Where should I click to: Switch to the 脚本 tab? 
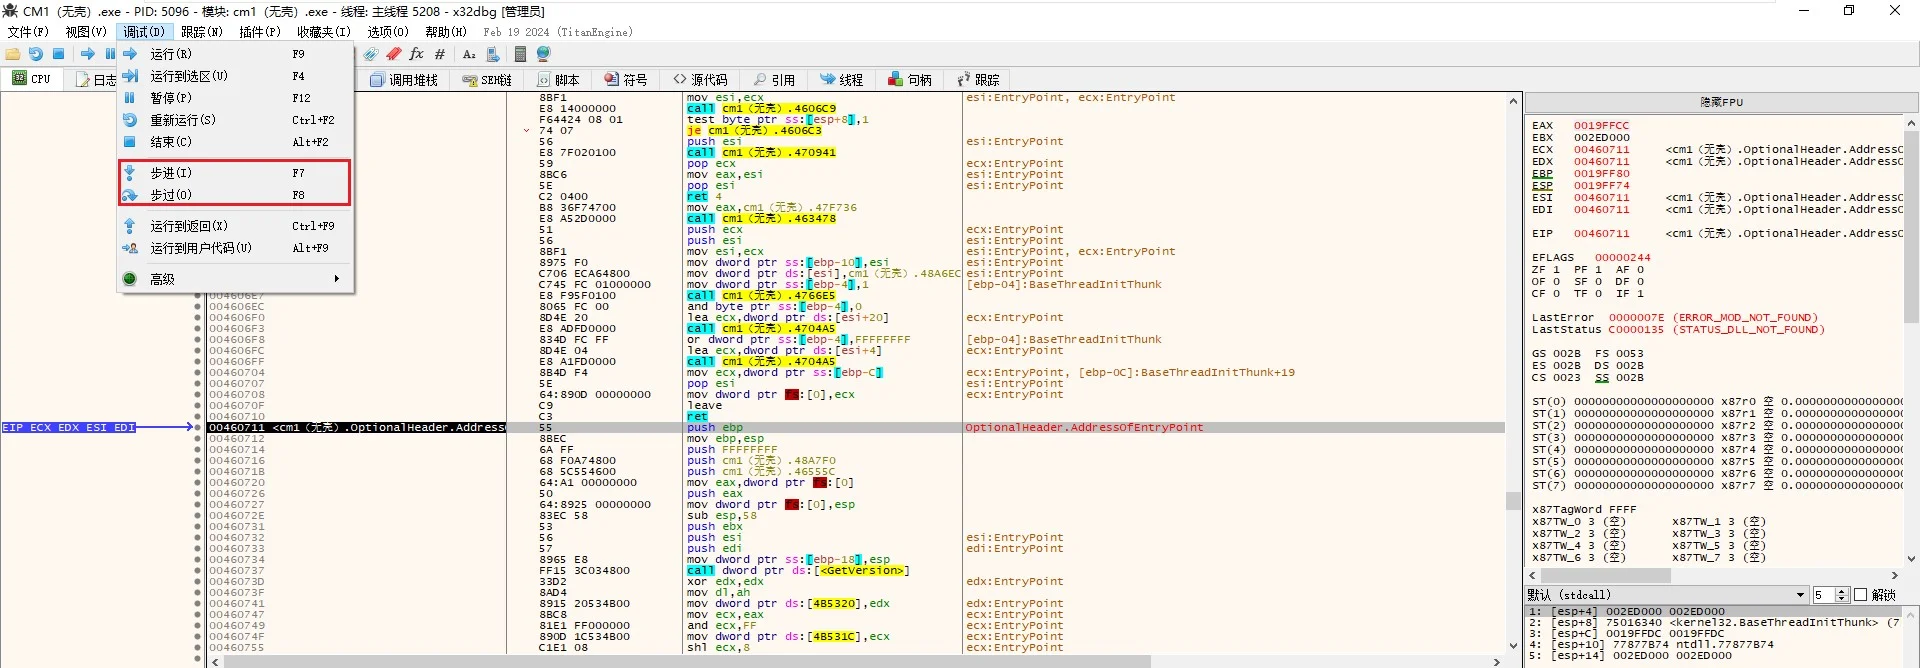[558, 80]
